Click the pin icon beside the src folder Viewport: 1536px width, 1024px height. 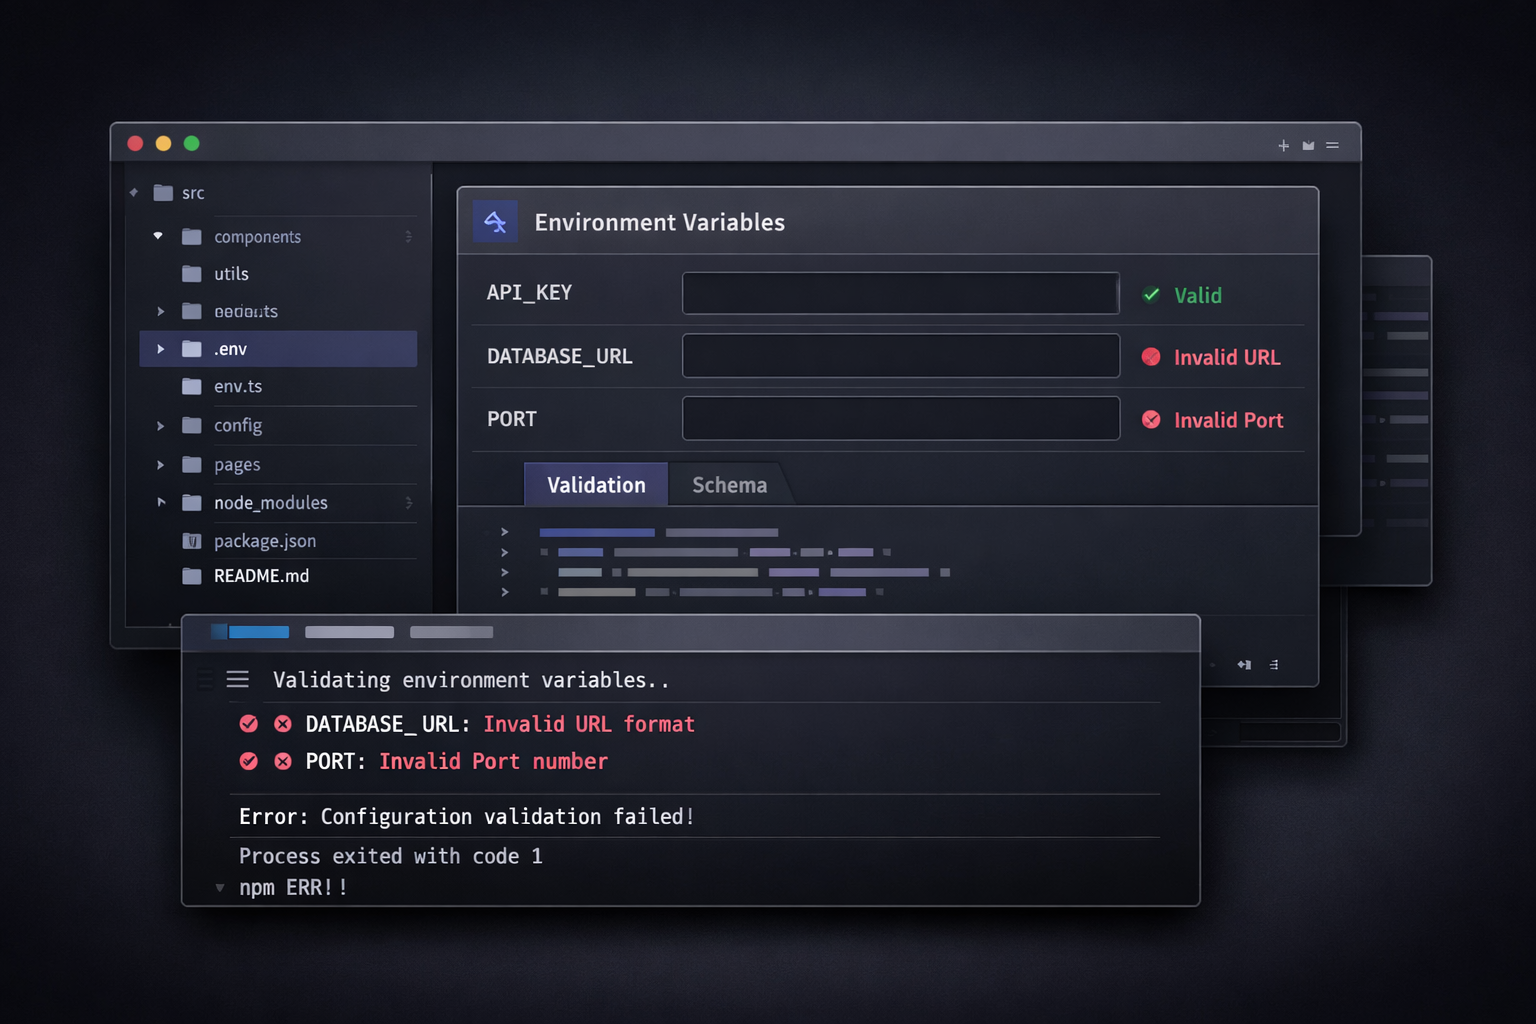(x=133, y=192)
